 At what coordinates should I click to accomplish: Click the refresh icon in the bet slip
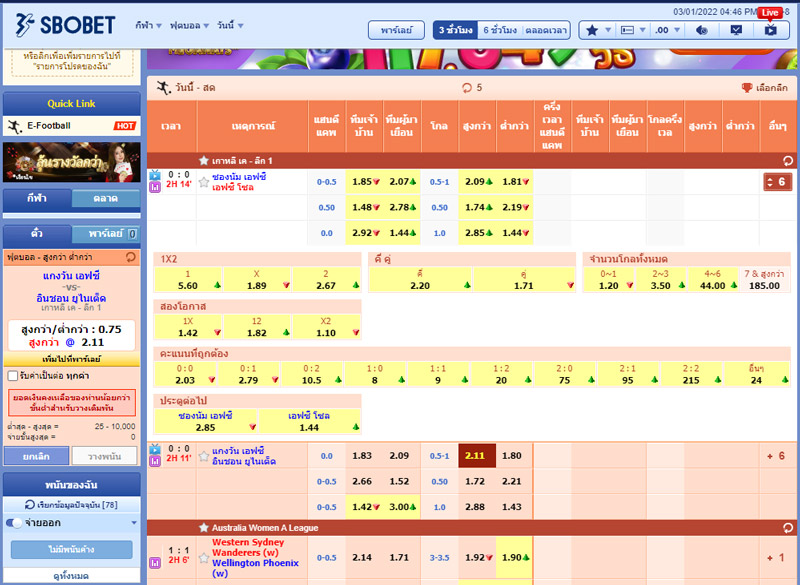click(131, 257)
